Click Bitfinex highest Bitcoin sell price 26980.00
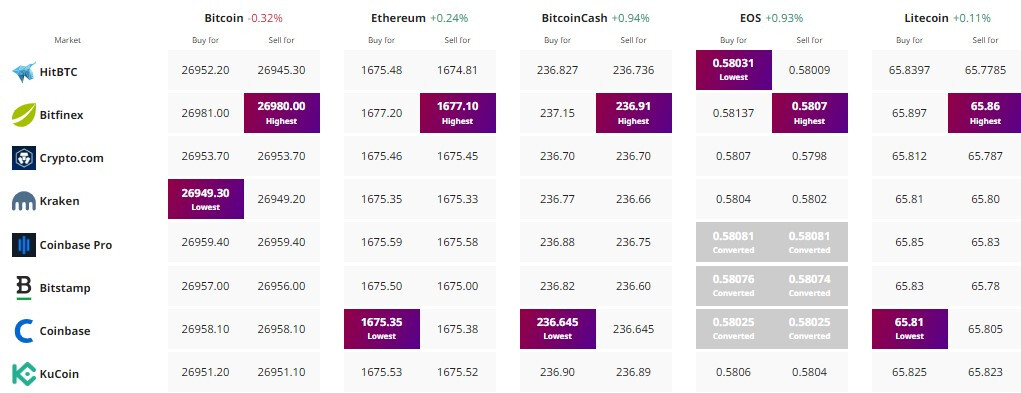 pyautogui.click(x=282, y=113)
